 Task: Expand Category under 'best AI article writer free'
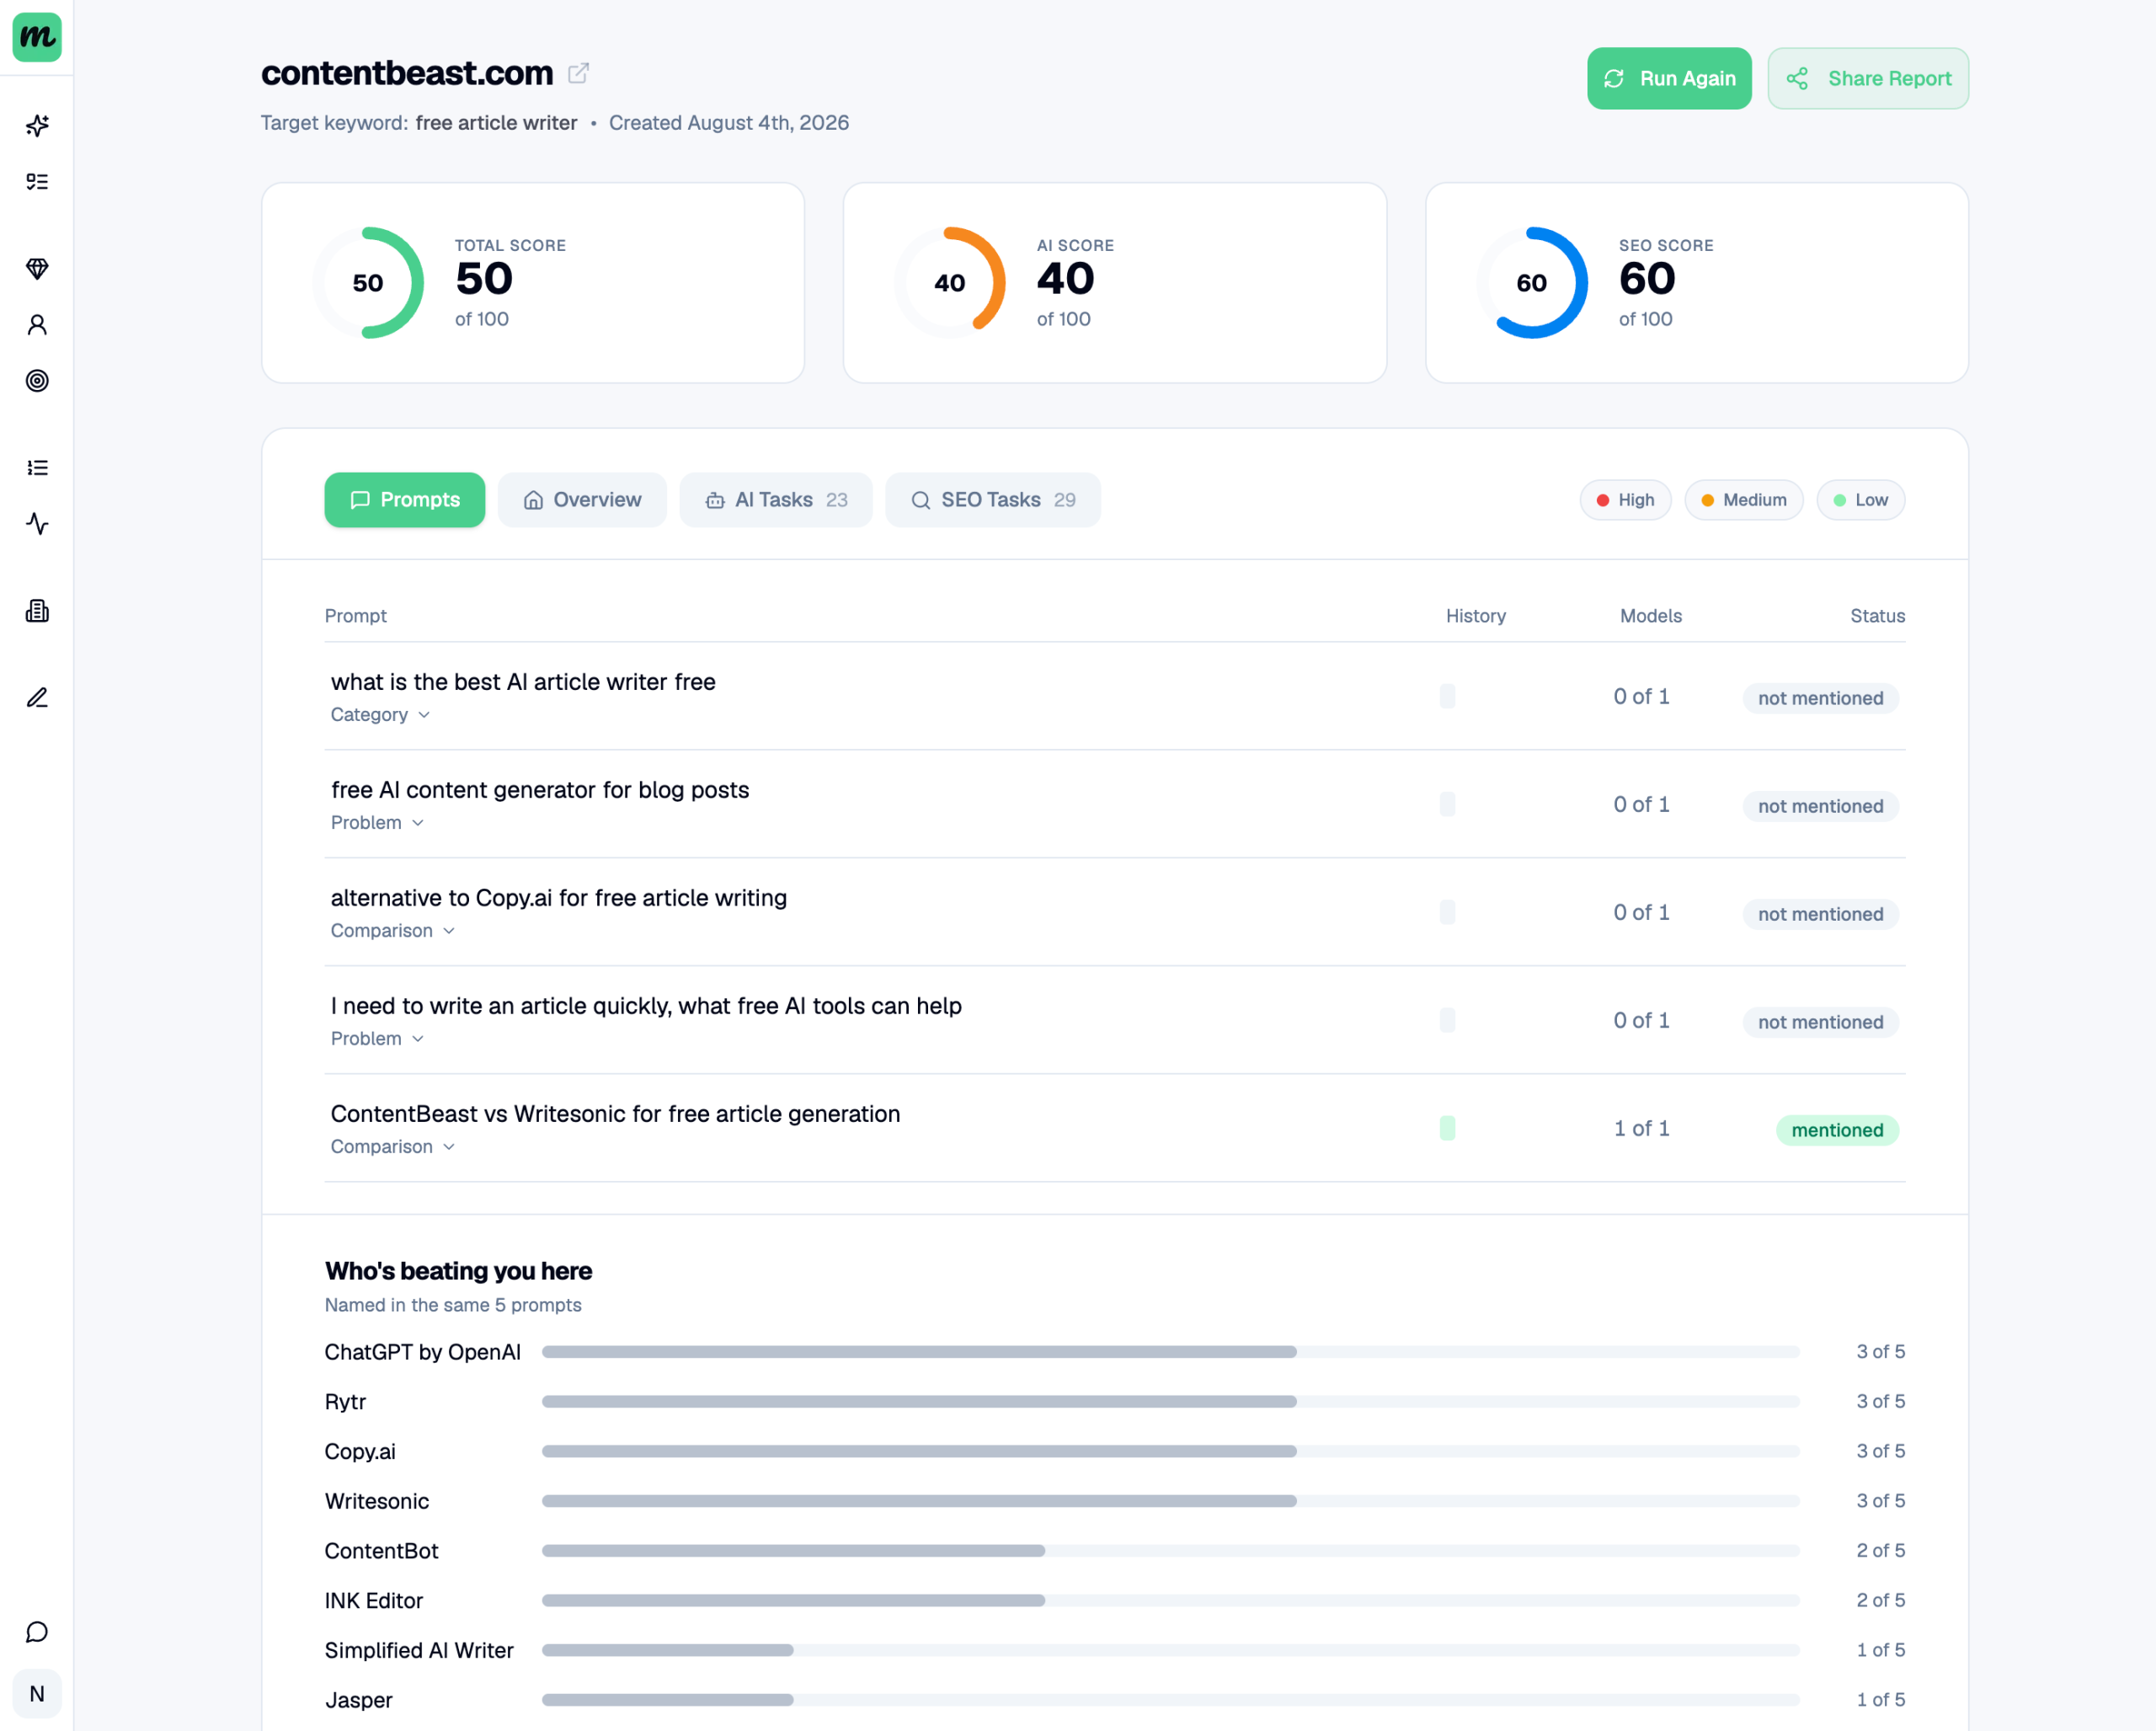[380, 715]
